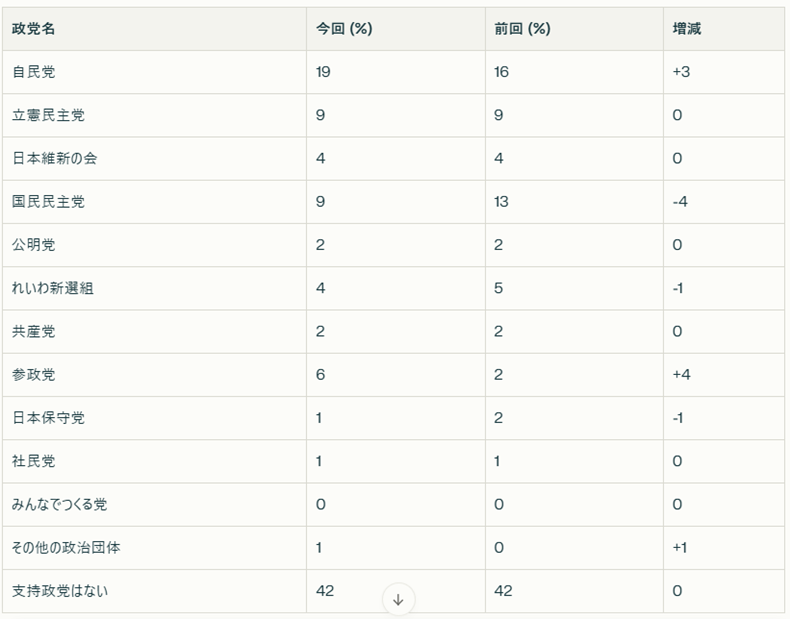Click the 公明党 party name cell

point(154,245)
